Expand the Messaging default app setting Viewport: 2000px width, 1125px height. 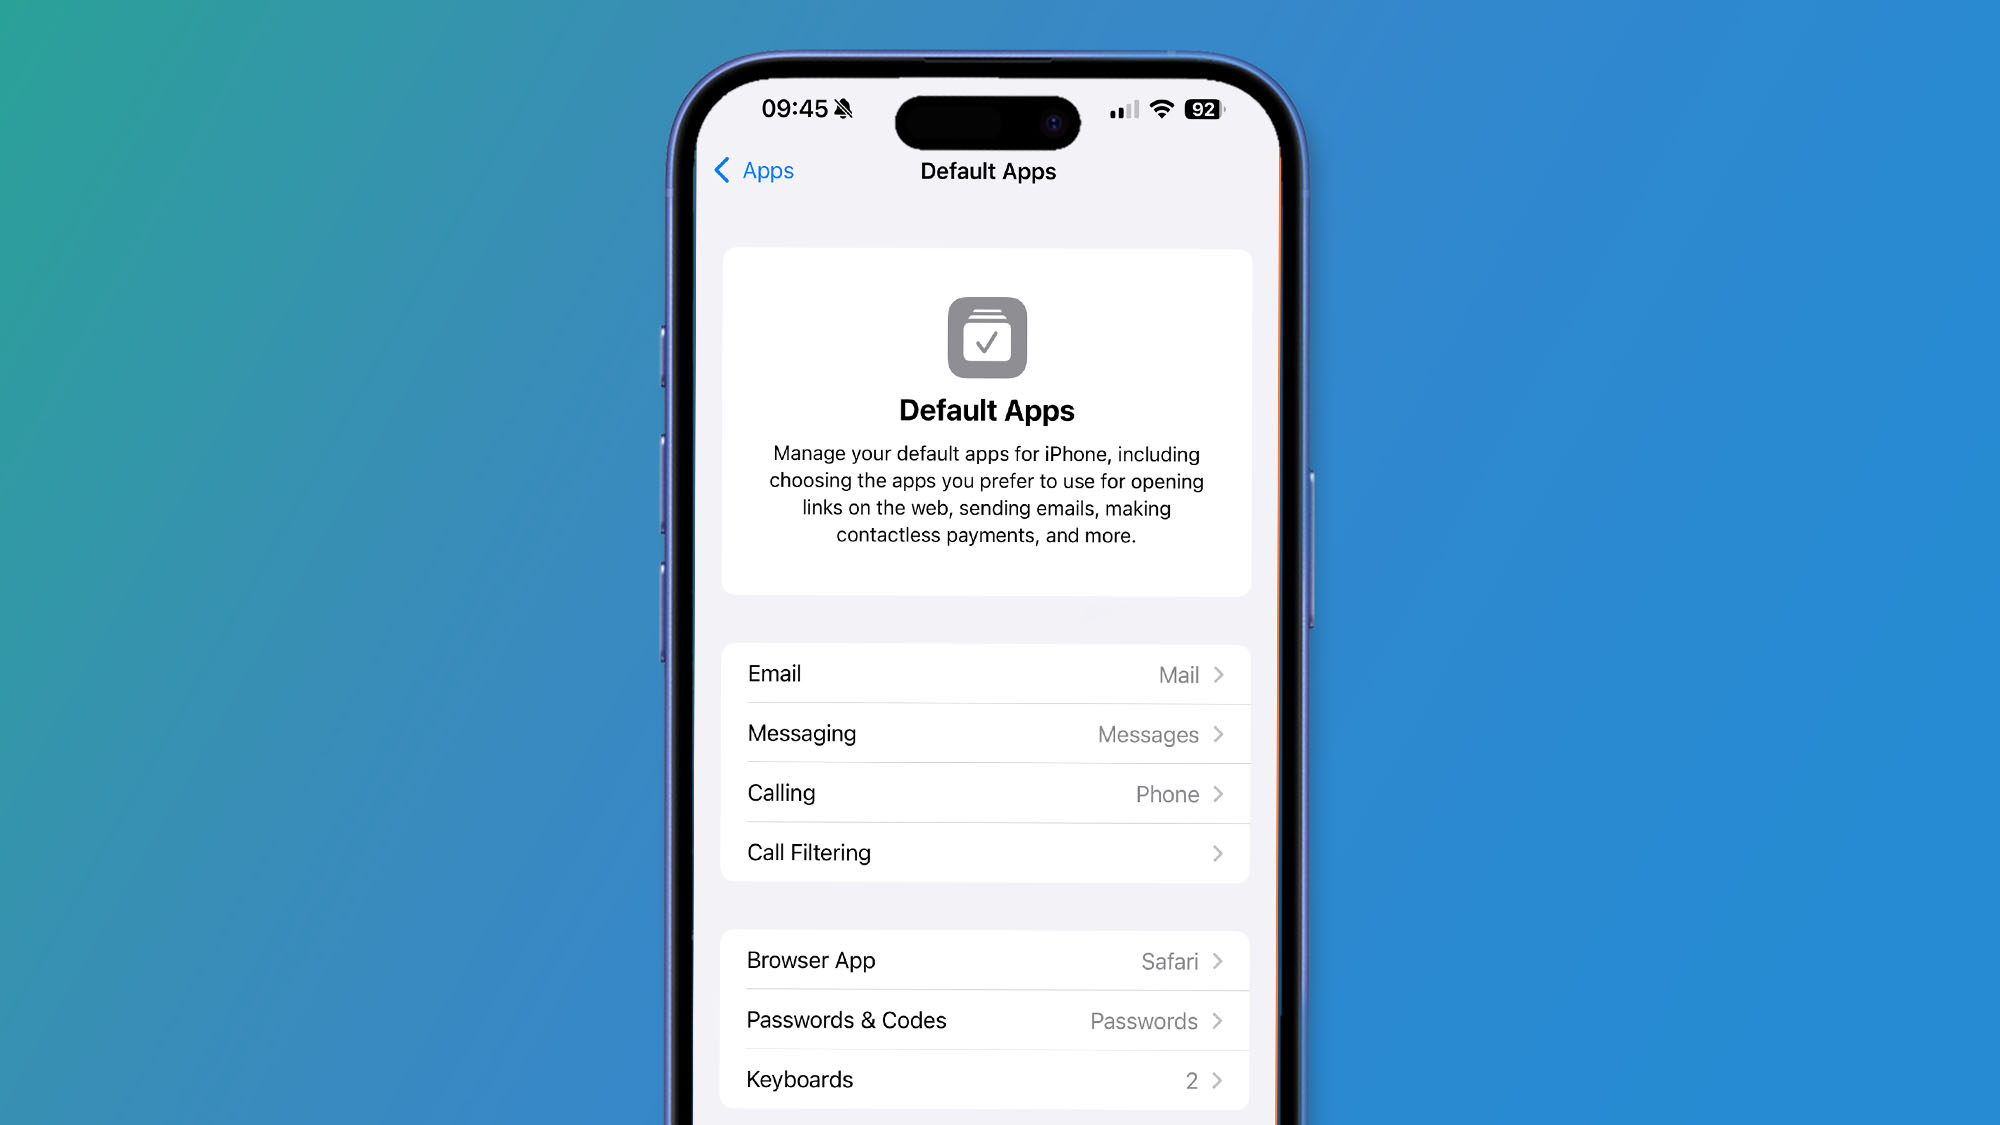point(986,732)
